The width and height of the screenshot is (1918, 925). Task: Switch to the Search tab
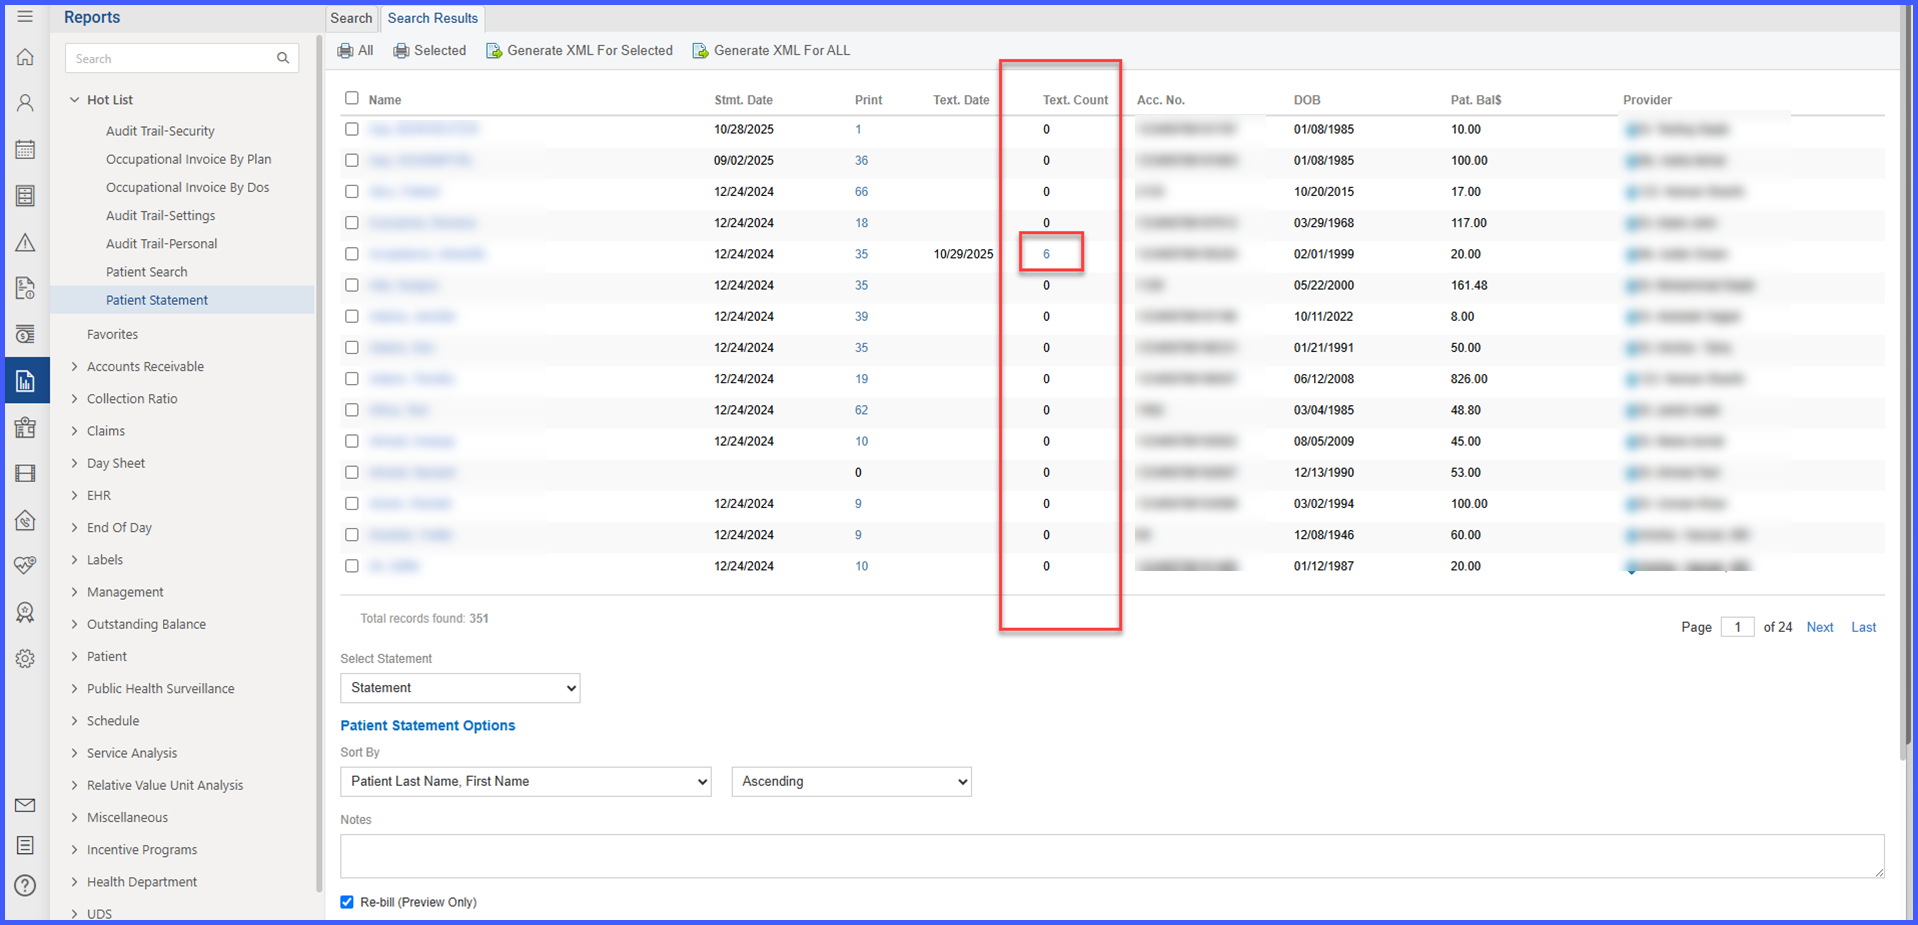pyautogui.click(x=351, y=18)
